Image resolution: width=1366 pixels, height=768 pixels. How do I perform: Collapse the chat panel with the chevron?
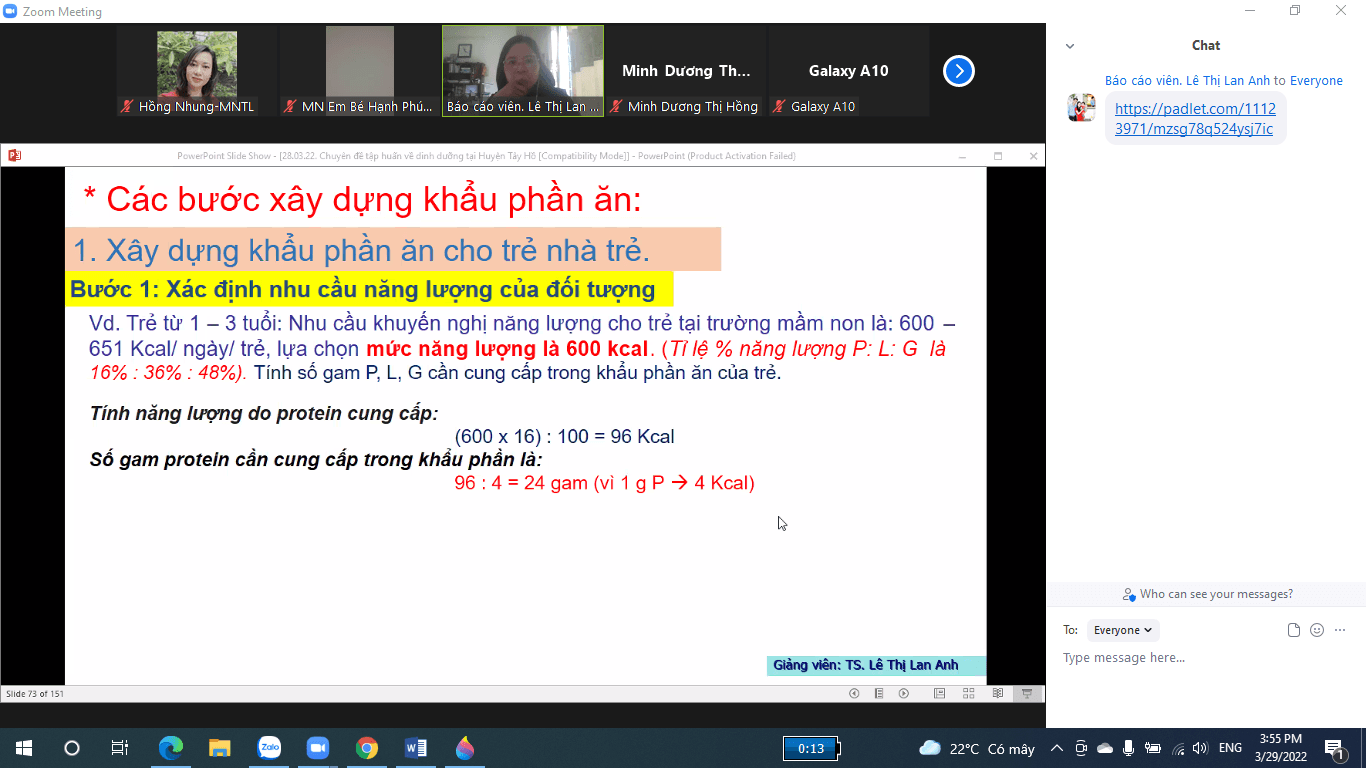pos(1069,45)
